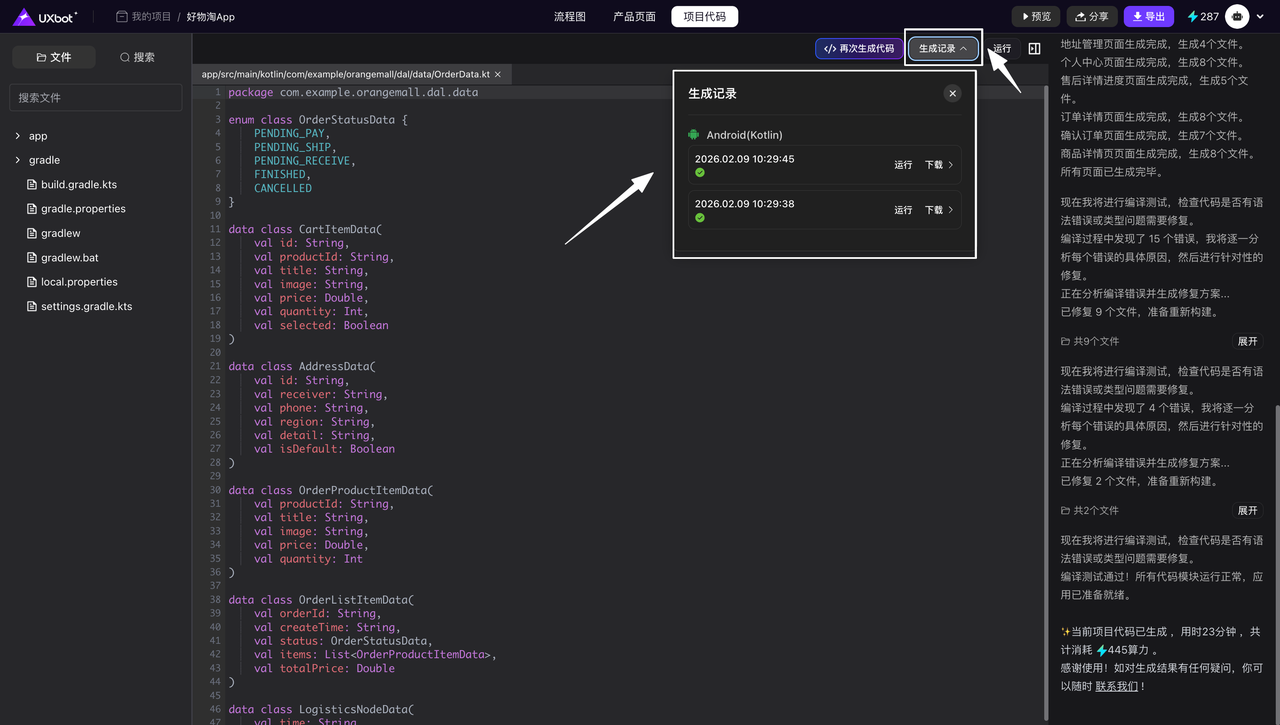Switch to the 产品页面 tab
Screen dimensions: 1280x725
click(x=634, y=17)
